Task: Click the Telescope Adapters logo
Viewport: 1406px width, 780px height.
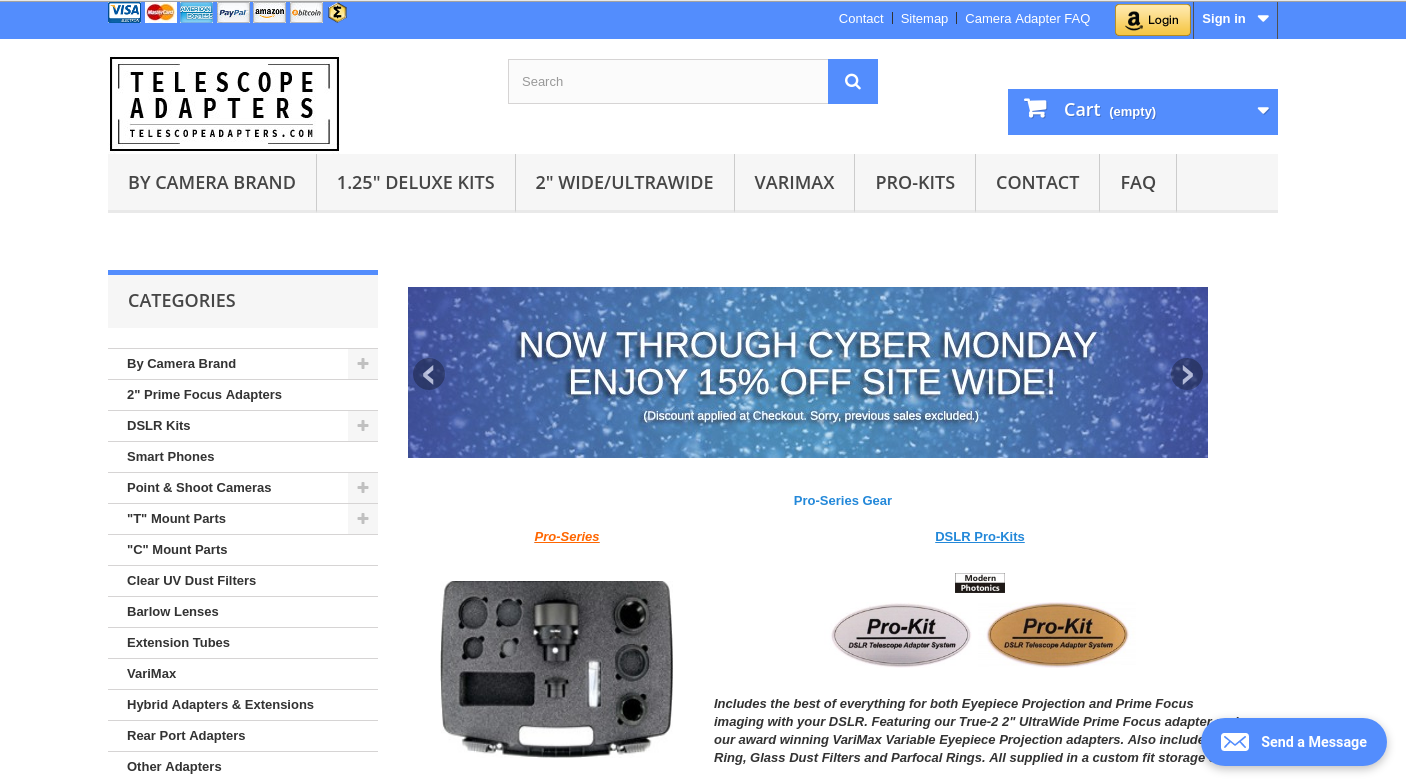Action: [224, 104]
